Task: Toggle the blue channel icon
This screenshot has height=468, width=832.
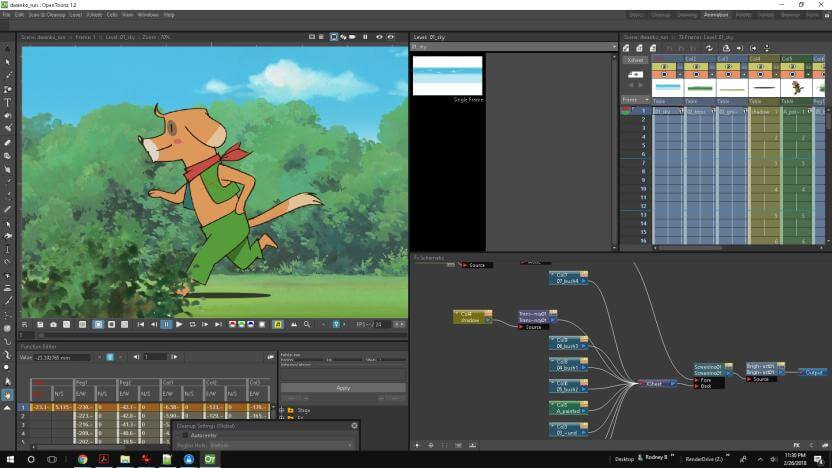Action: pos(250,324)
